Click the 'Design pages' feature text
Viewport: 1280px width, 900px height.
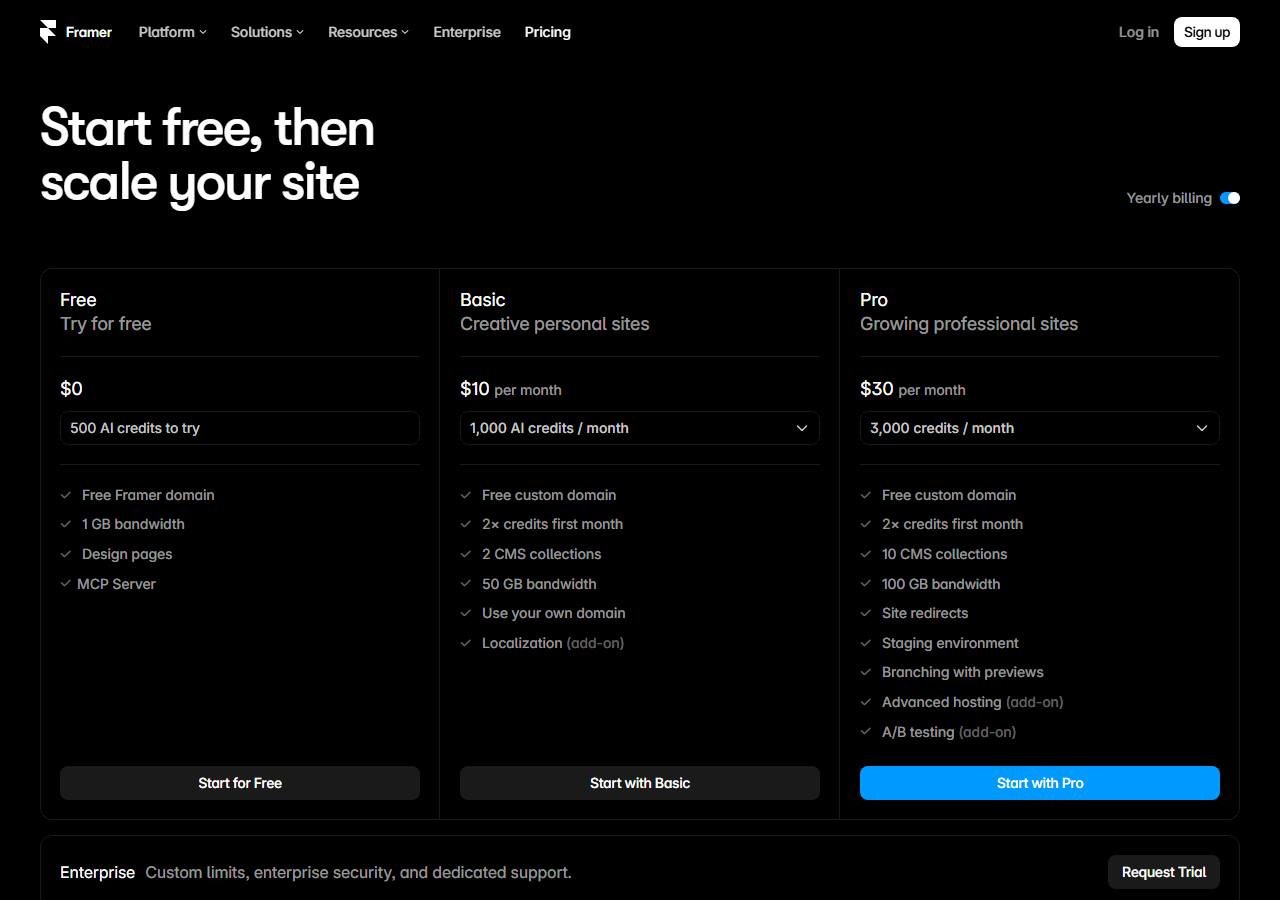(x=127, y=554)
